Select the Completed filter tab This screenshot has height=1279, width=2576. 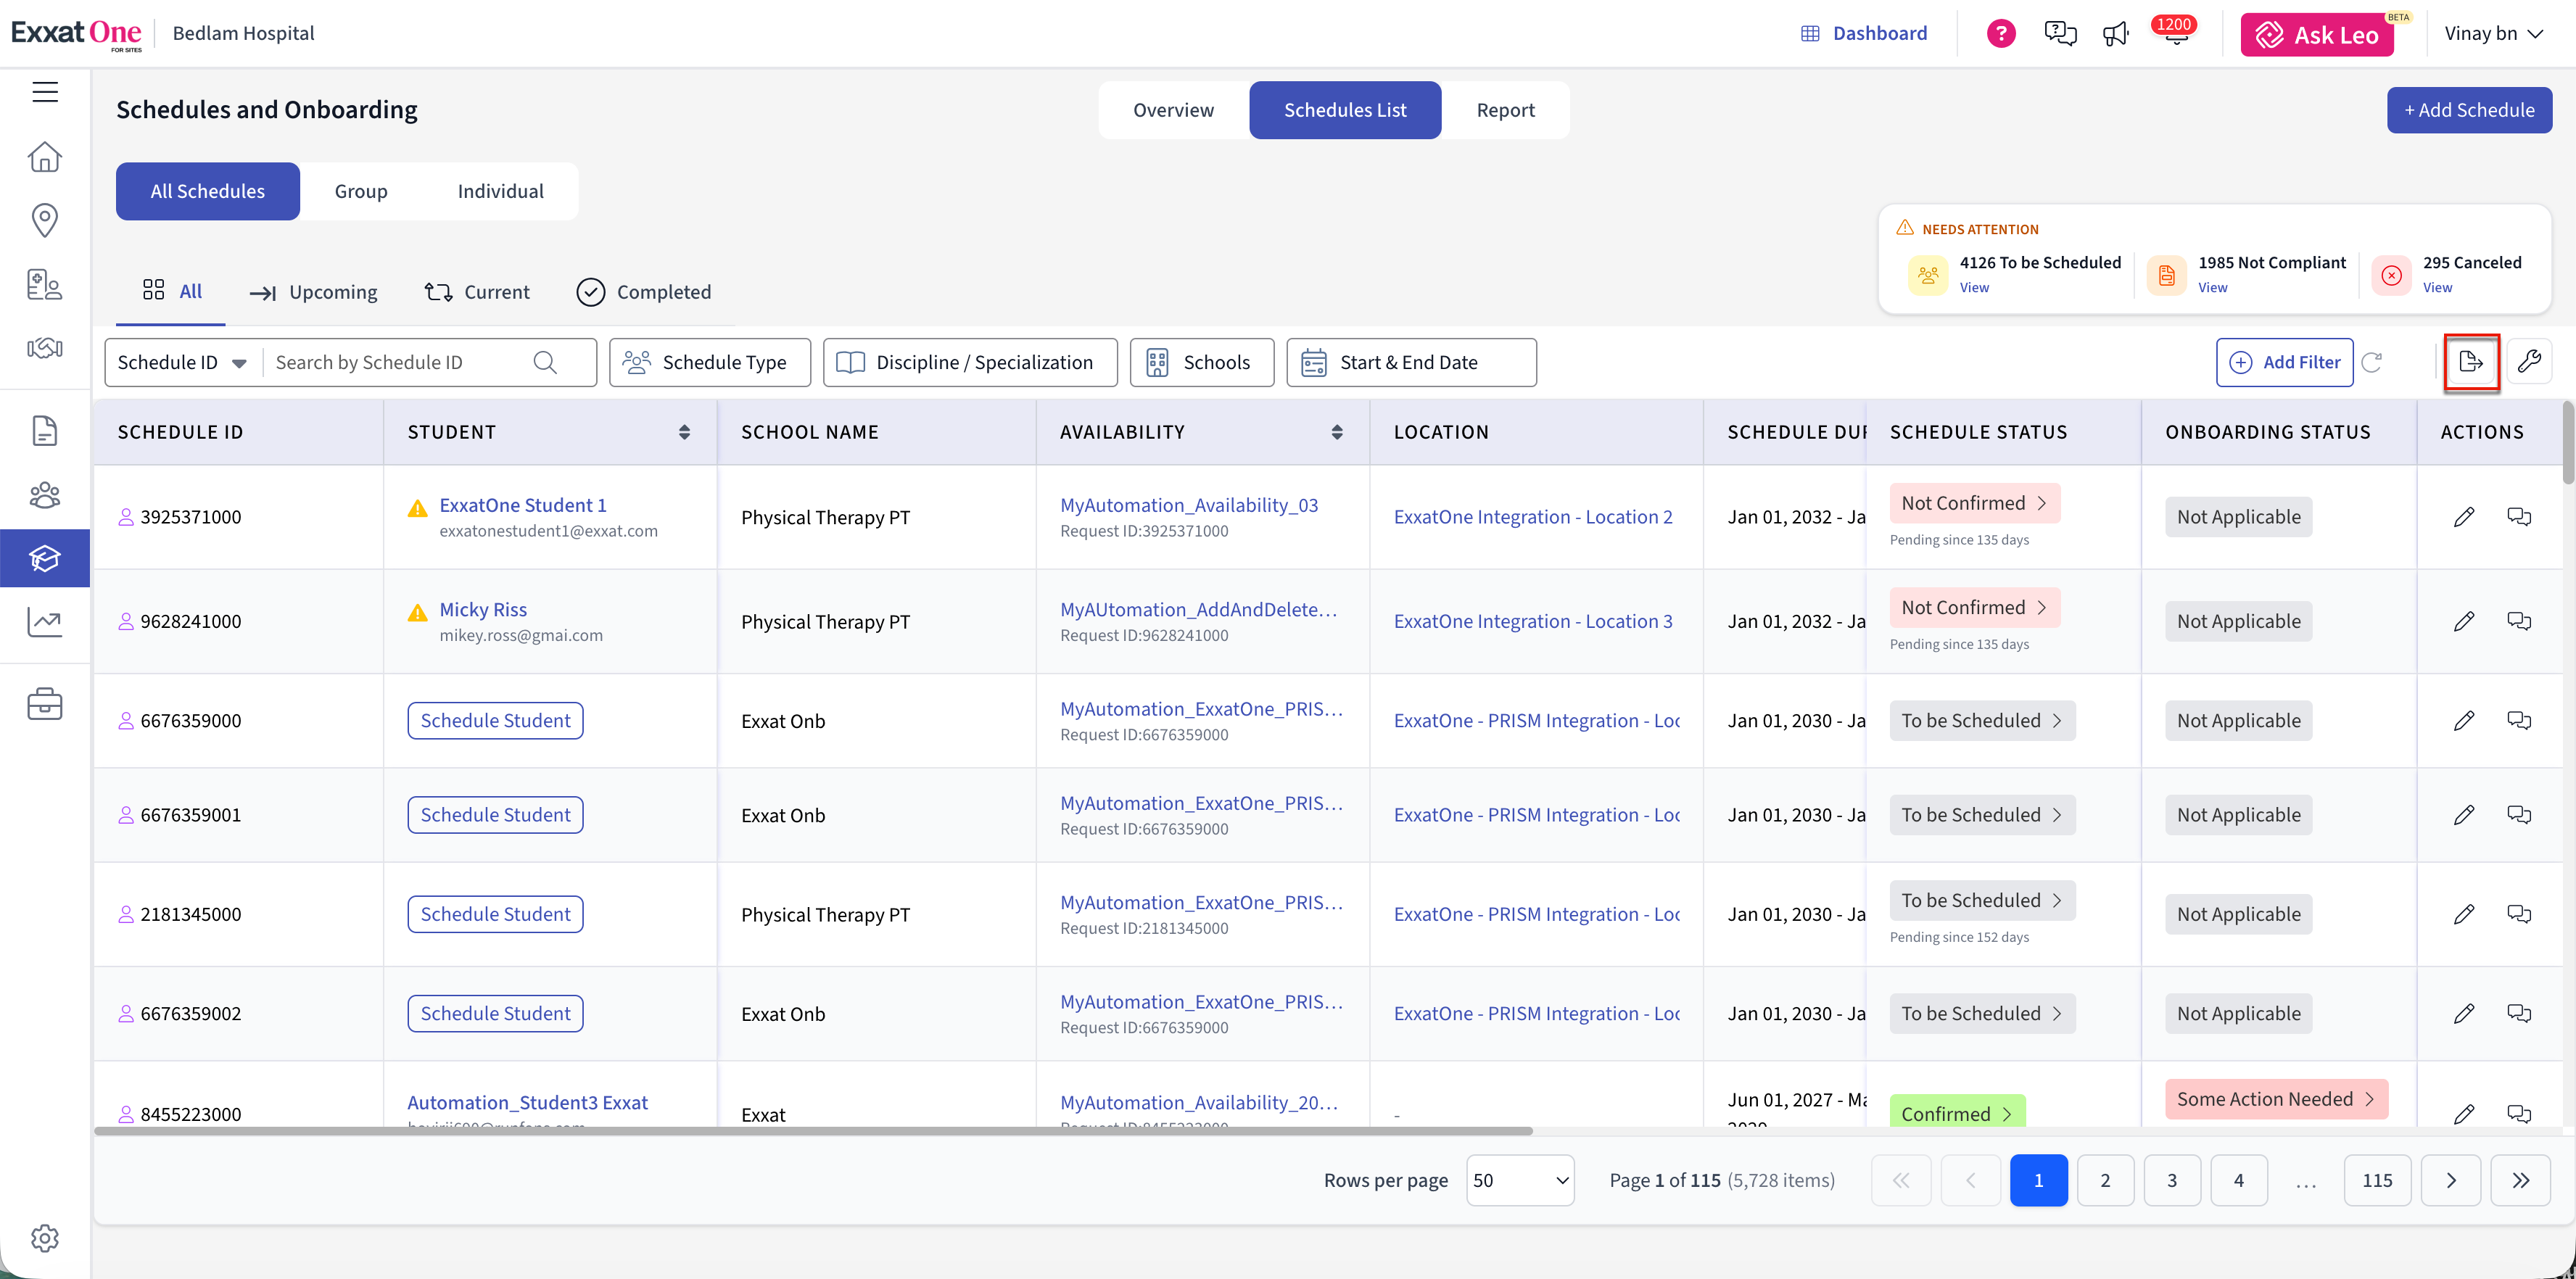[644, 292]
